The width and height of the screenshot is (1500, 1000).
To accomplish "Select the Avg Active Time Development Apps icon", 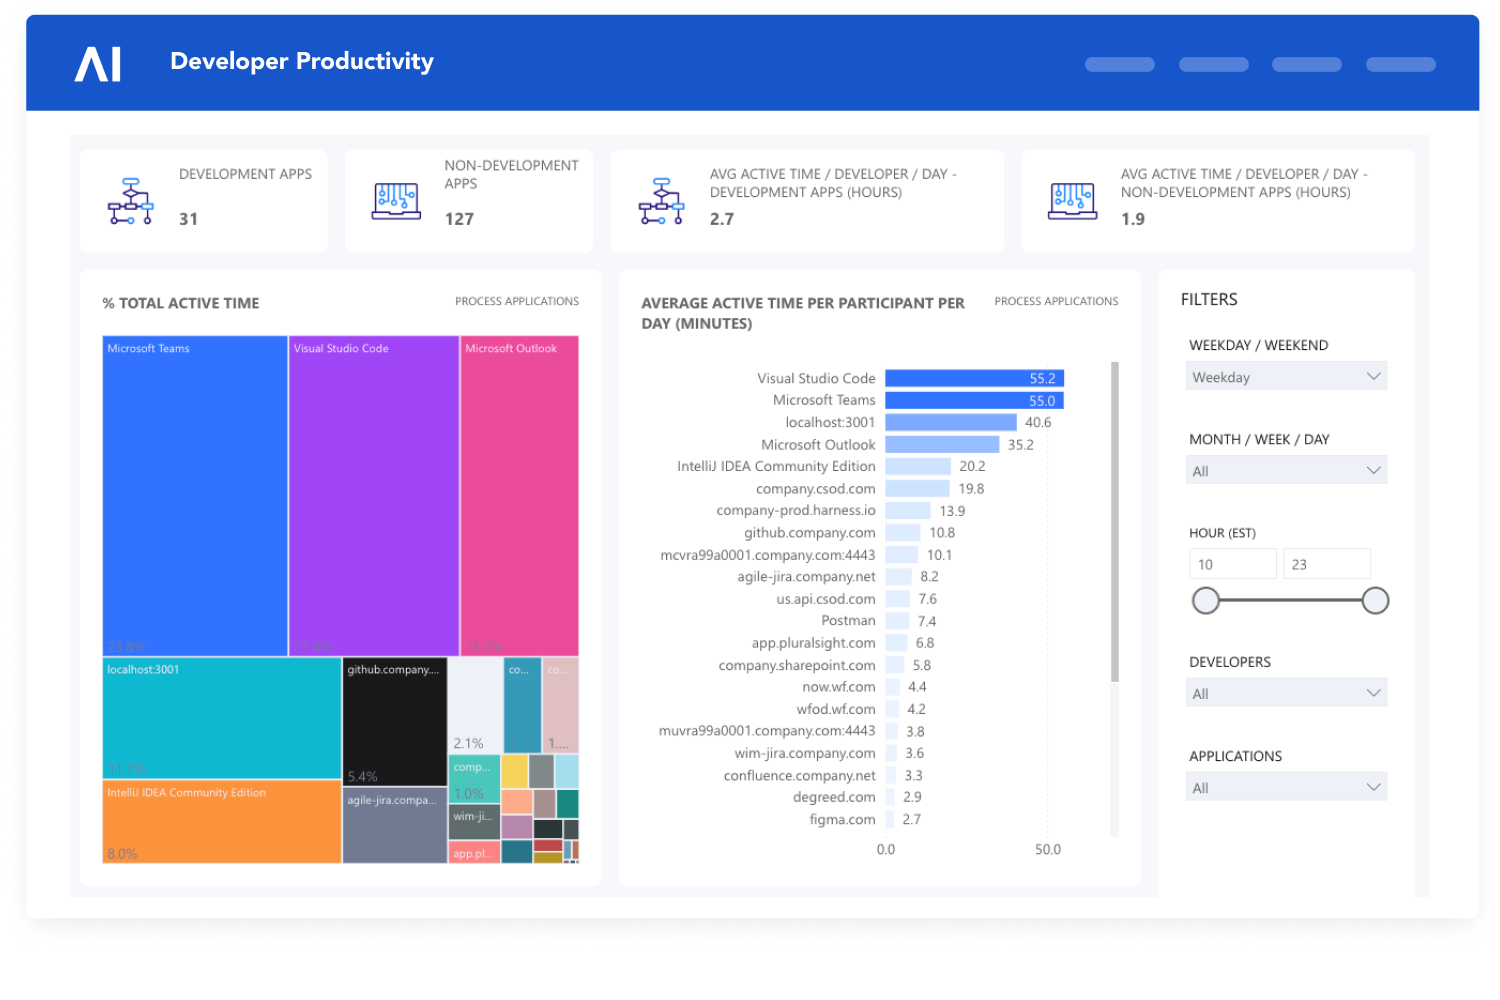I will pos(661,199).
